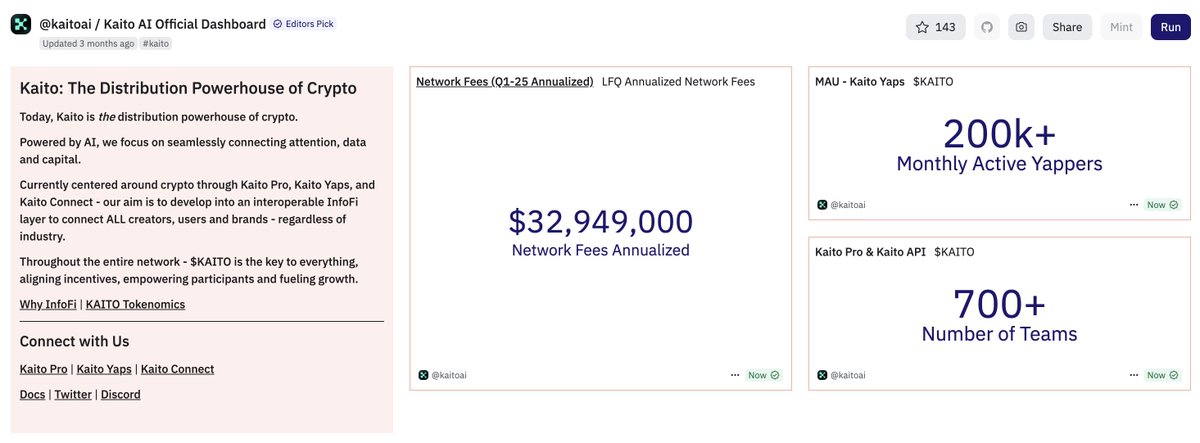
Task: Open the KAITO Tokenomics link
Action: coord(135,304)
